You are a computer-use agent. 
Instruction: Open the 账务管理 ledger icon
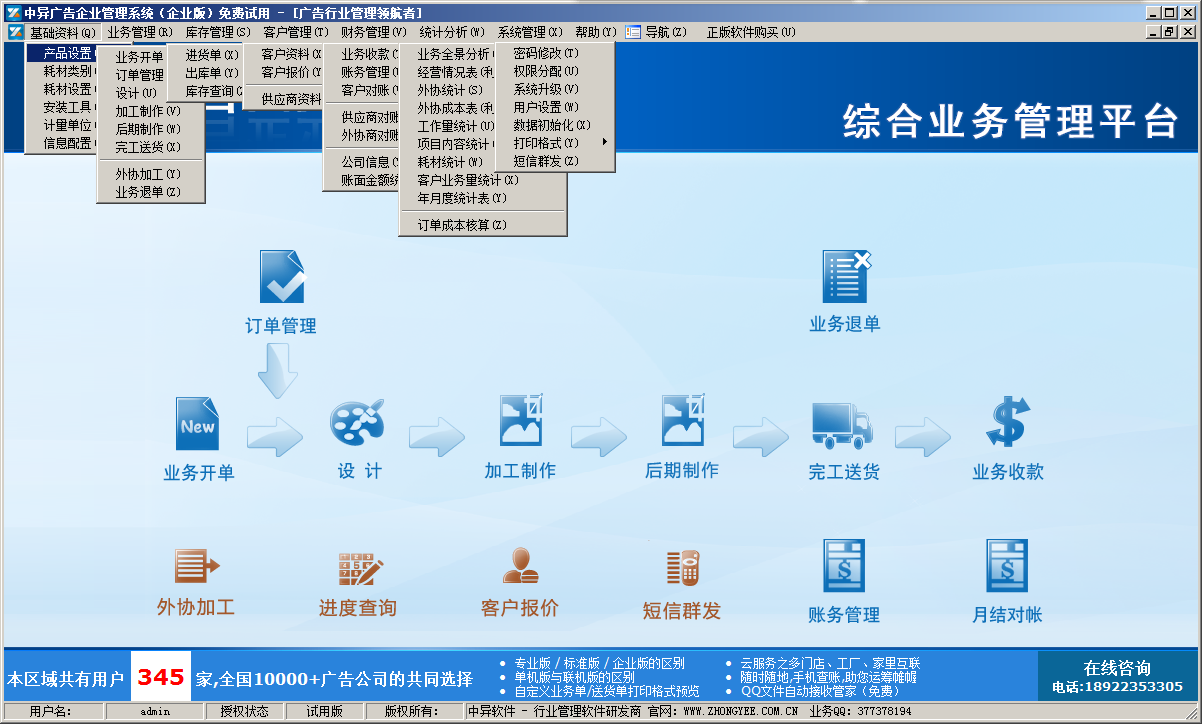point(843,567)
